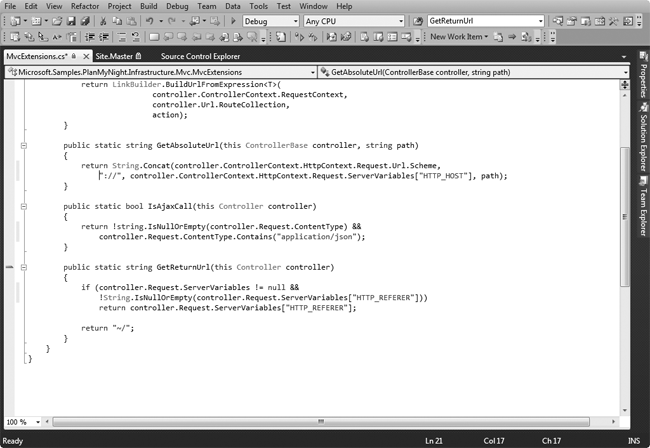
Task: Open the Help menu
Action: (344, 6)
